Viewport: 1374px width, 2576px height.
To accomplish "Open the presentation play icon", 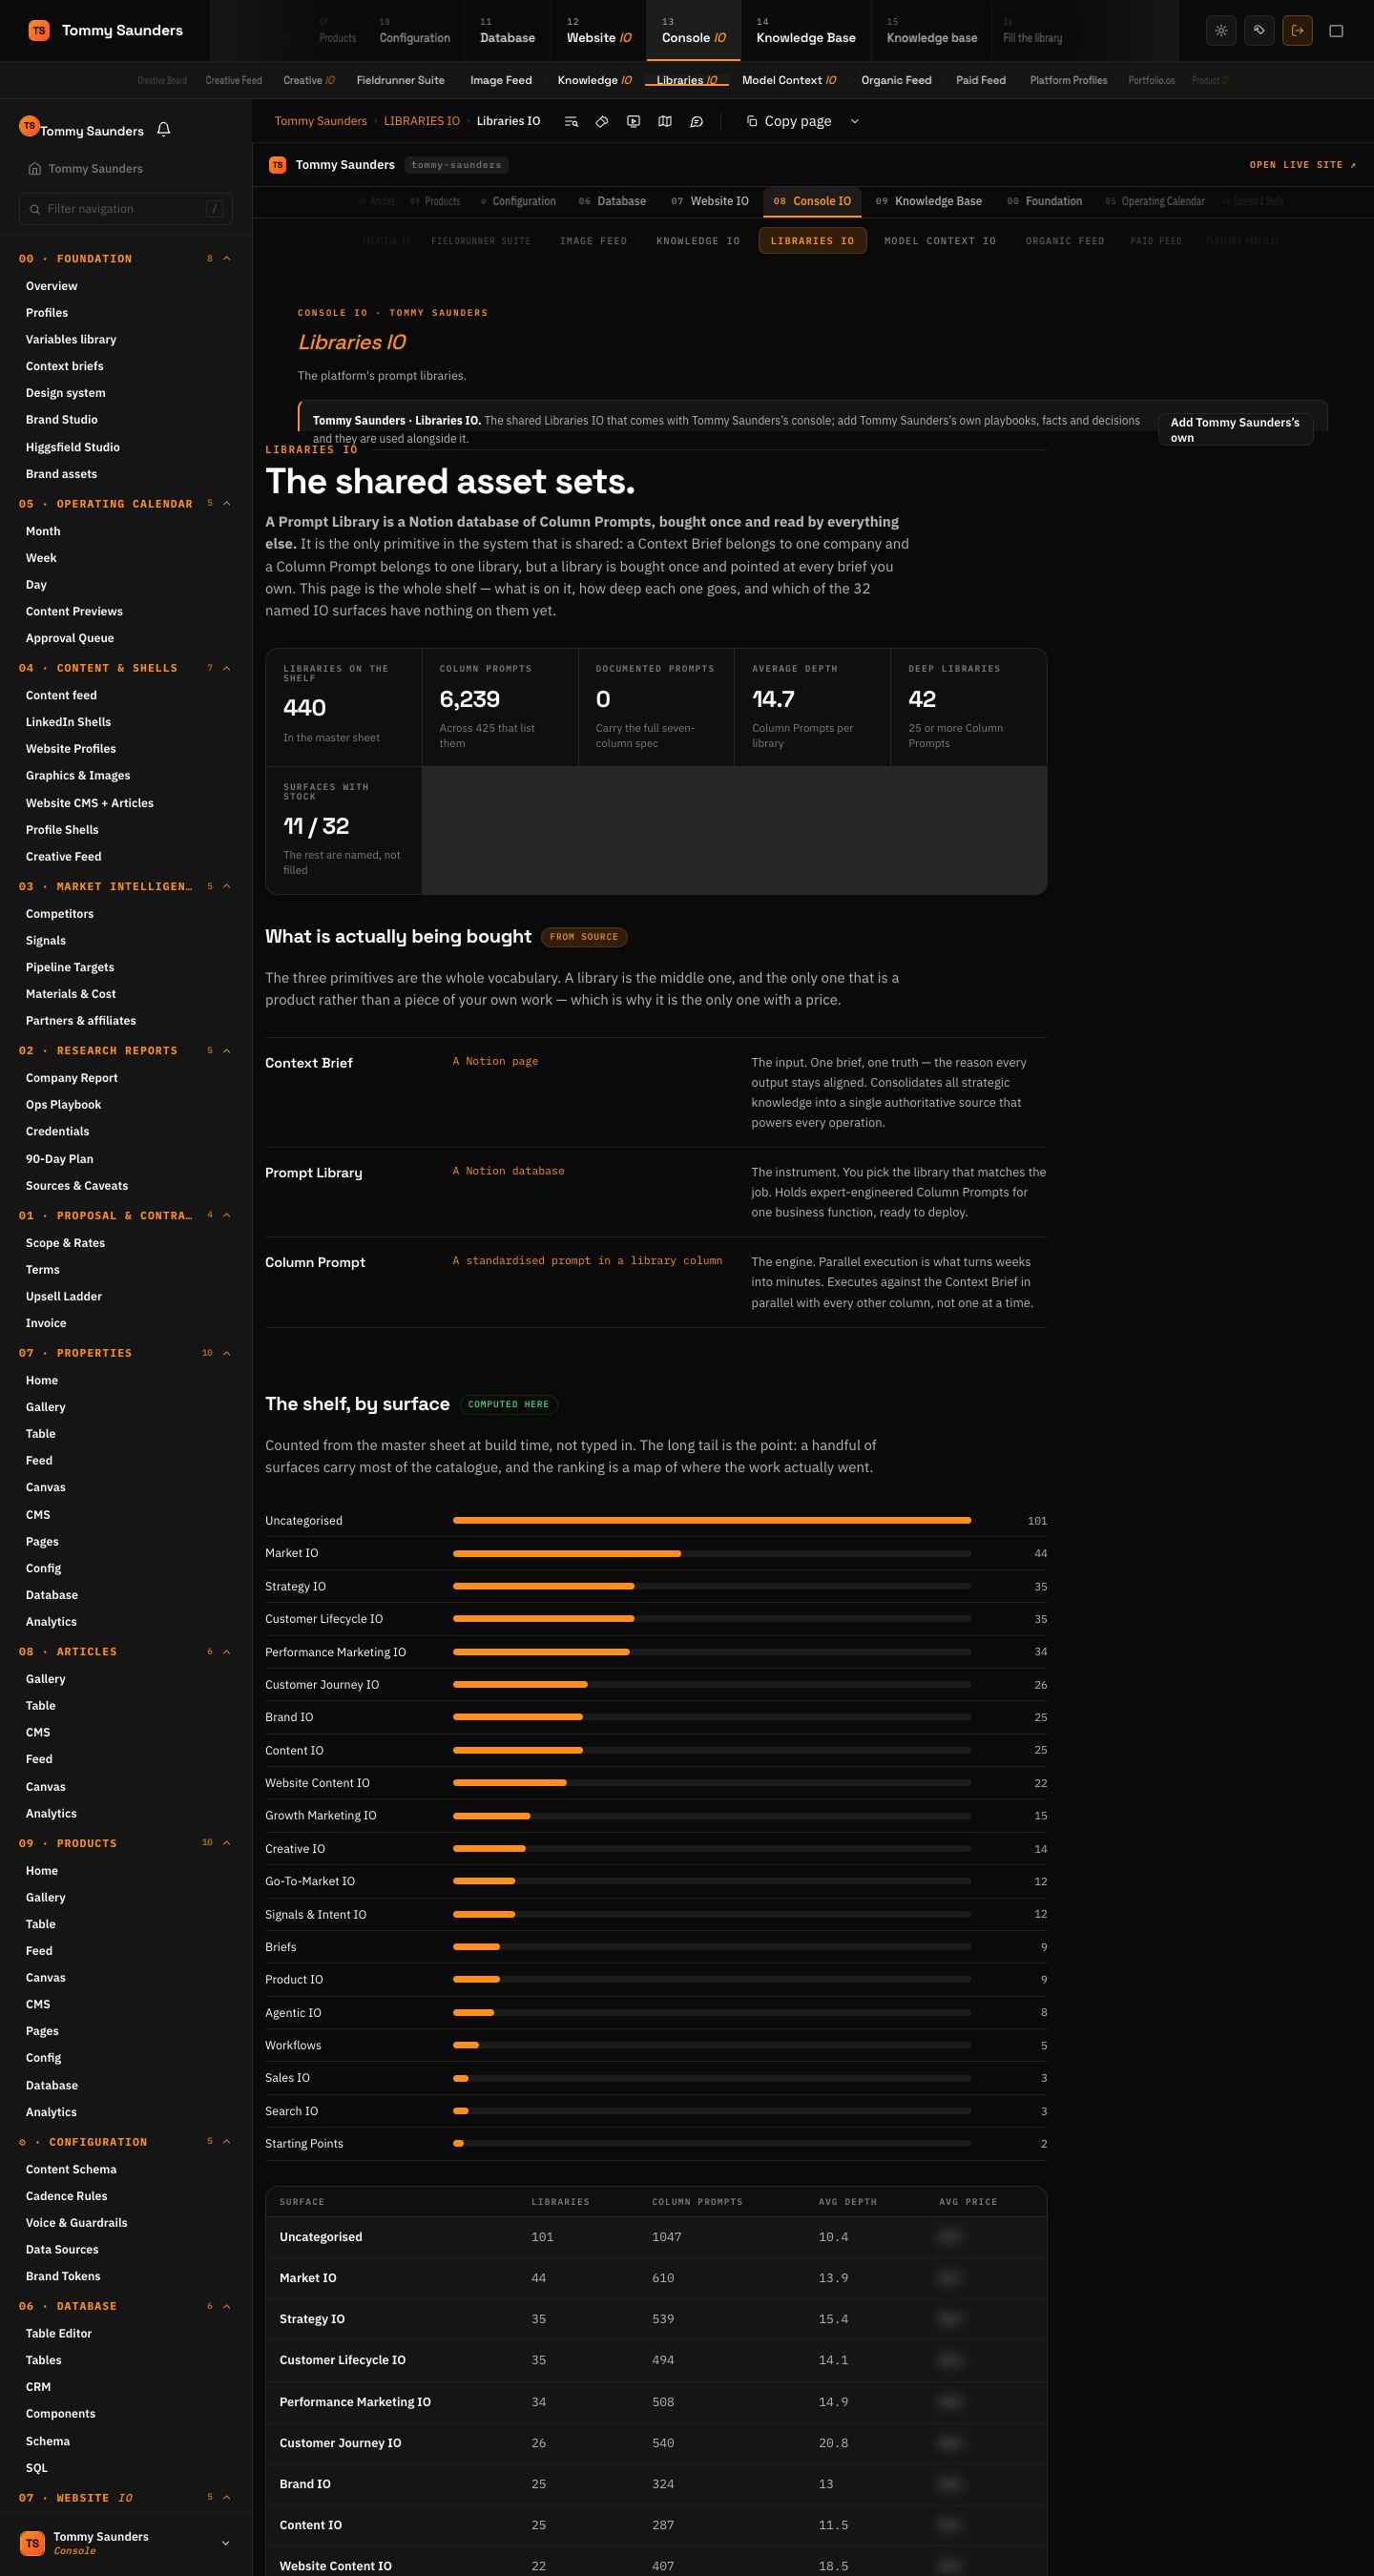I will (633, 121).
